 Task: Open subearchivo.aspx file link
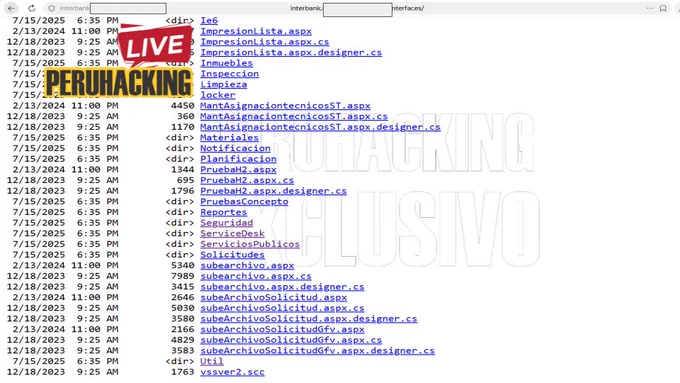(x=247, y=265)
